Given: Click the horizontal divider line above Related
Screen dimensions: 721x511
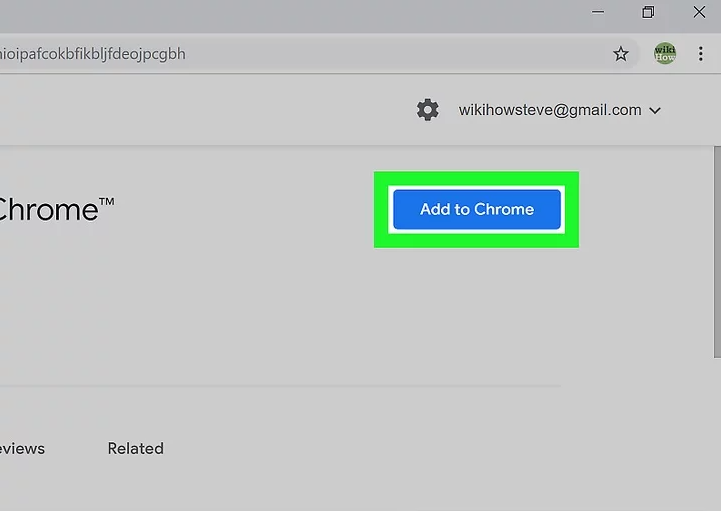Looking at the screenshot, I should pyautogui.click(x=280, y=385).
